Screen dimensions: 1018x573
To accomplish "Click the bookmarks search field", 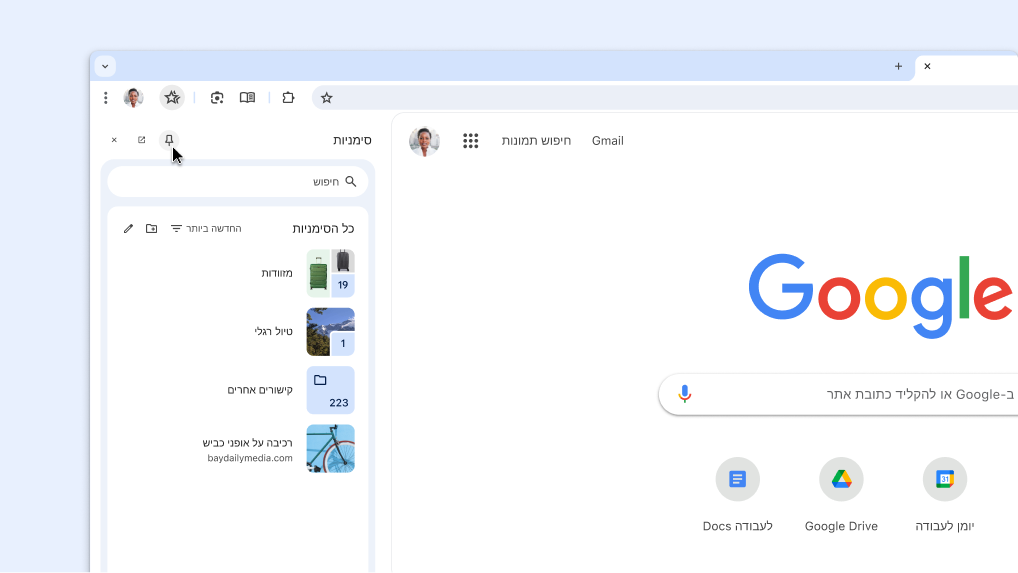I will coord(238,182).
